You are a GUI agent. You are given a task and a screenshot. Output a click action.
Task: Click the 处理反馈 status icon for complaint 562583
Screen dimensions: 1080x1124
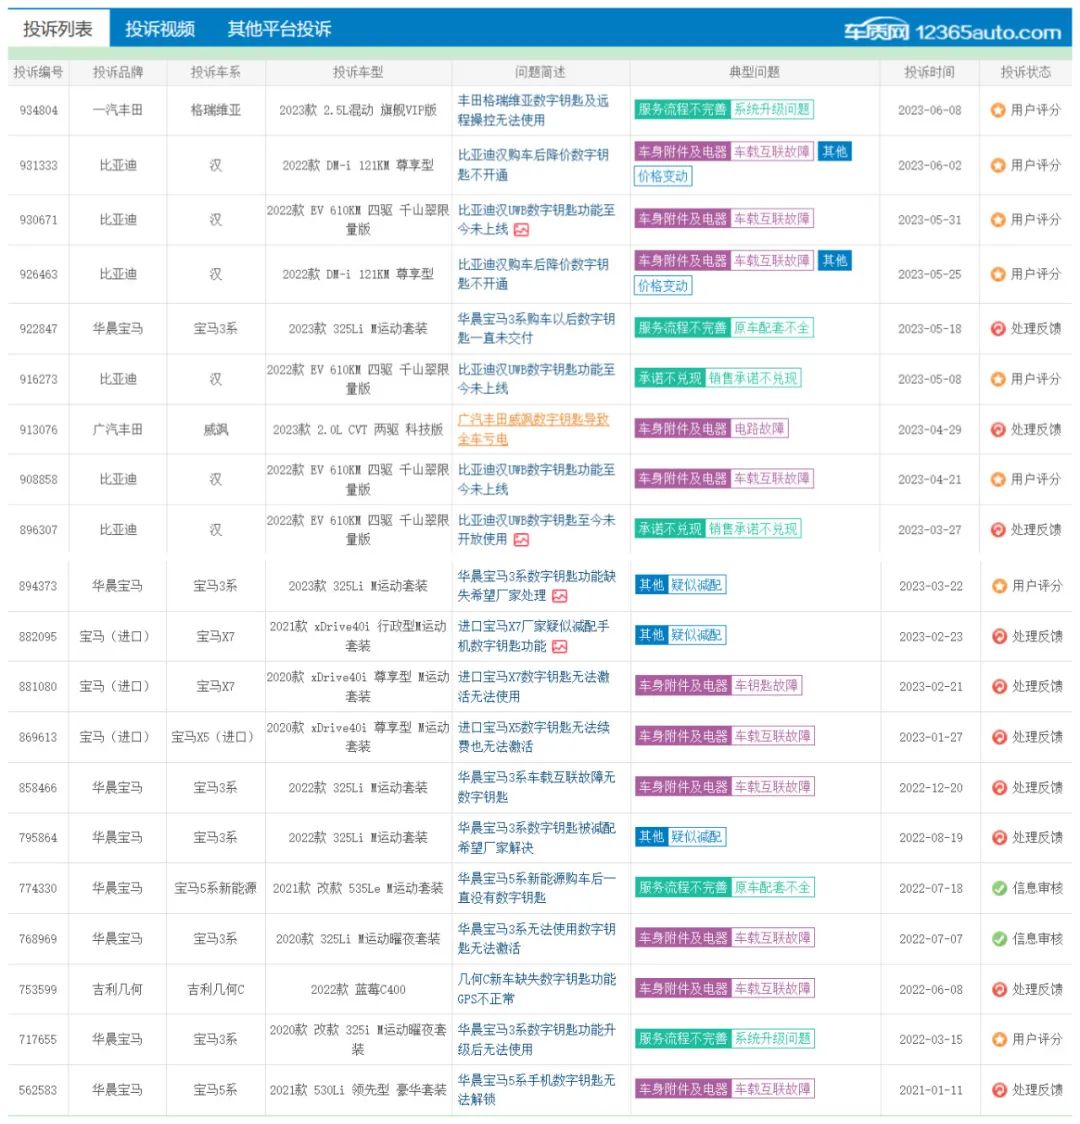pos(1000,1090)
